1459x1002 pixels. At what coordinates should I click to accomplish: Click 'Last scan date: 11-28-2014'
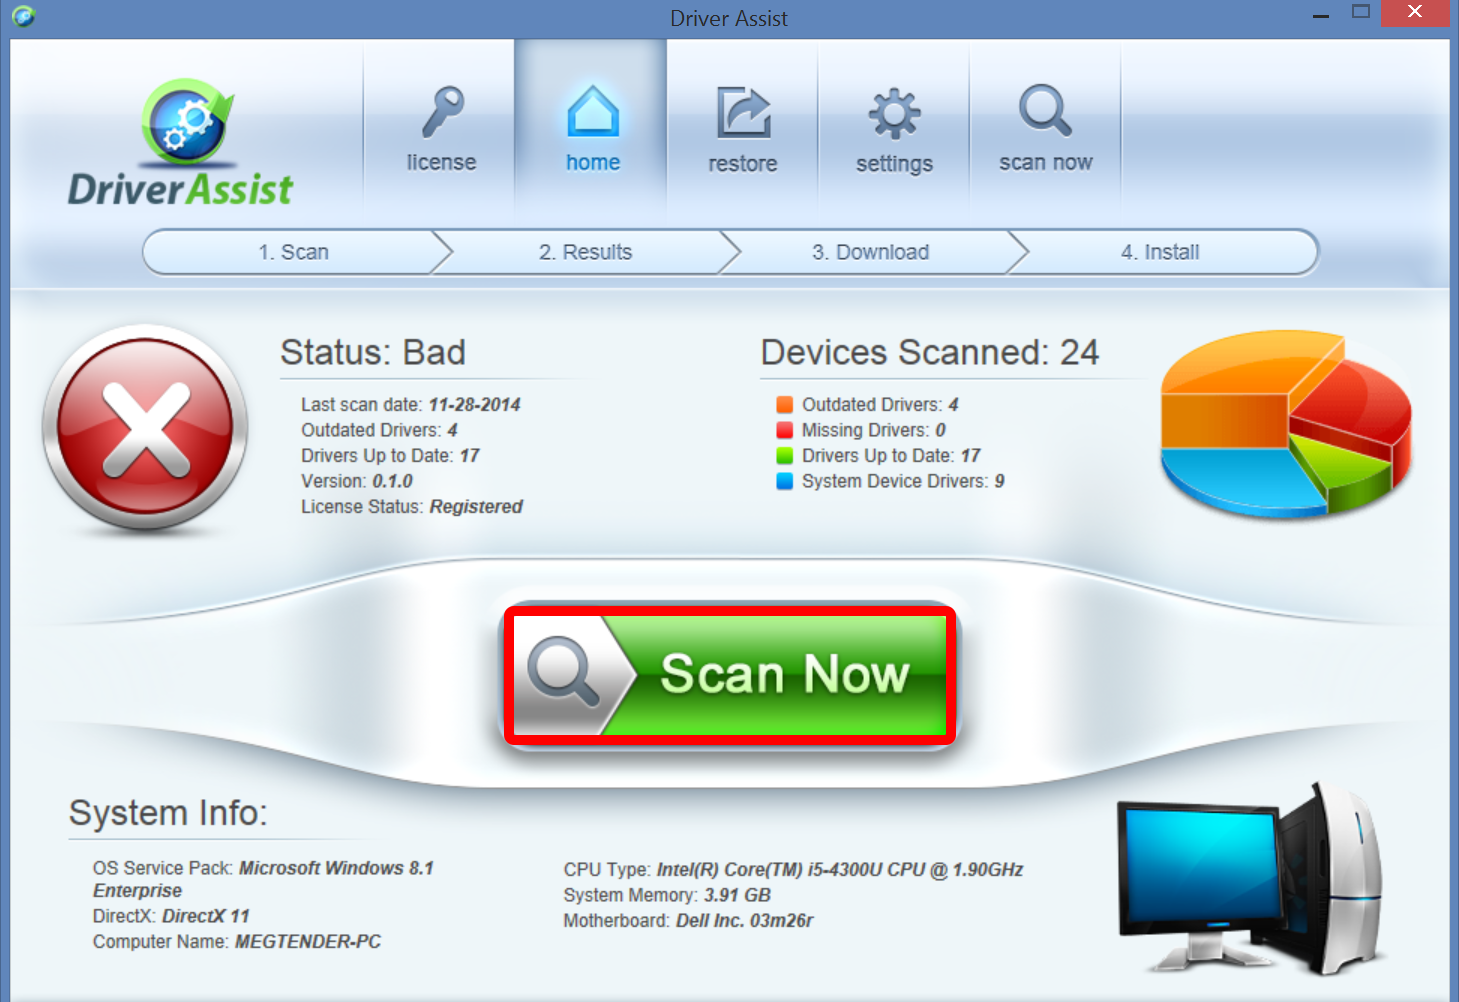(x=411, y=405)
